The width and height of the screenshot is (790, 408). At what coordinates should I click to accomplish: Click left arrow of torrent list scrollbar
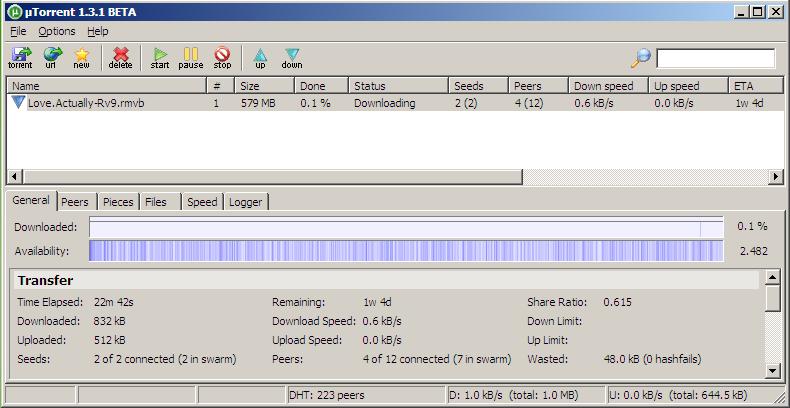click(x=15, y=177)
